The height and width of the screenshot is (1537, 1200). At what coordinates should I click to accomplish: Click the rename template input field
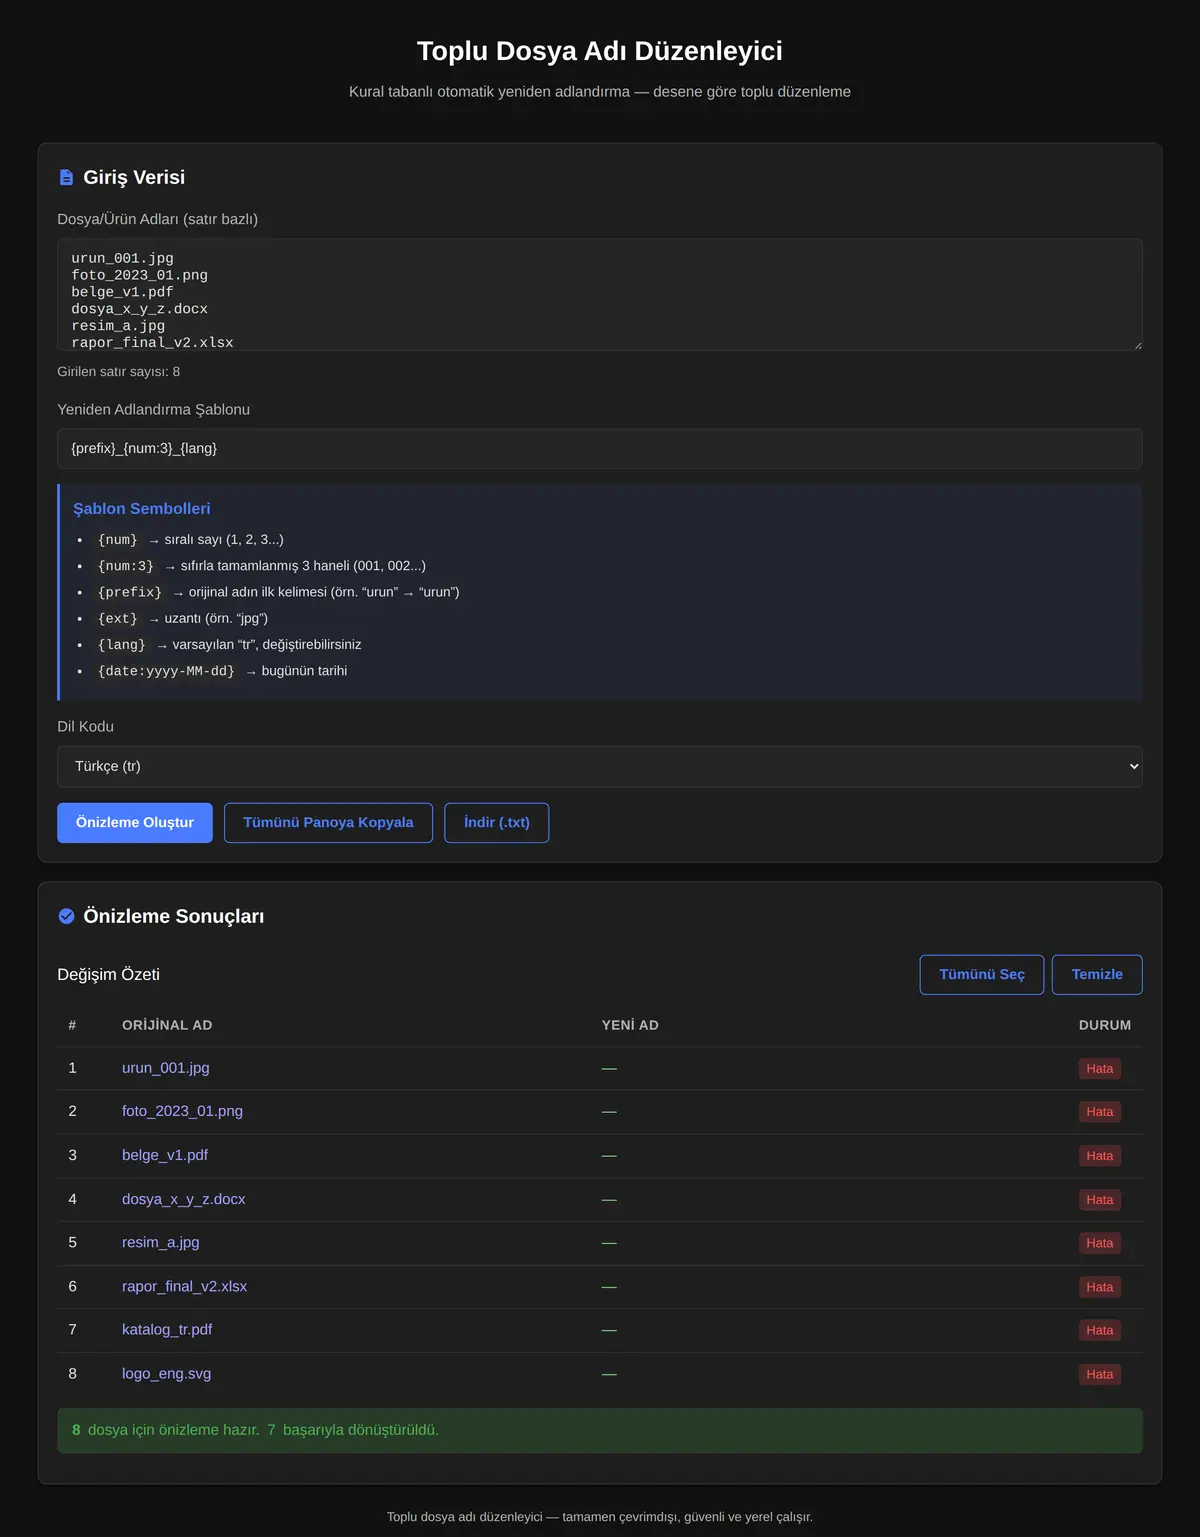coord(600,449)
